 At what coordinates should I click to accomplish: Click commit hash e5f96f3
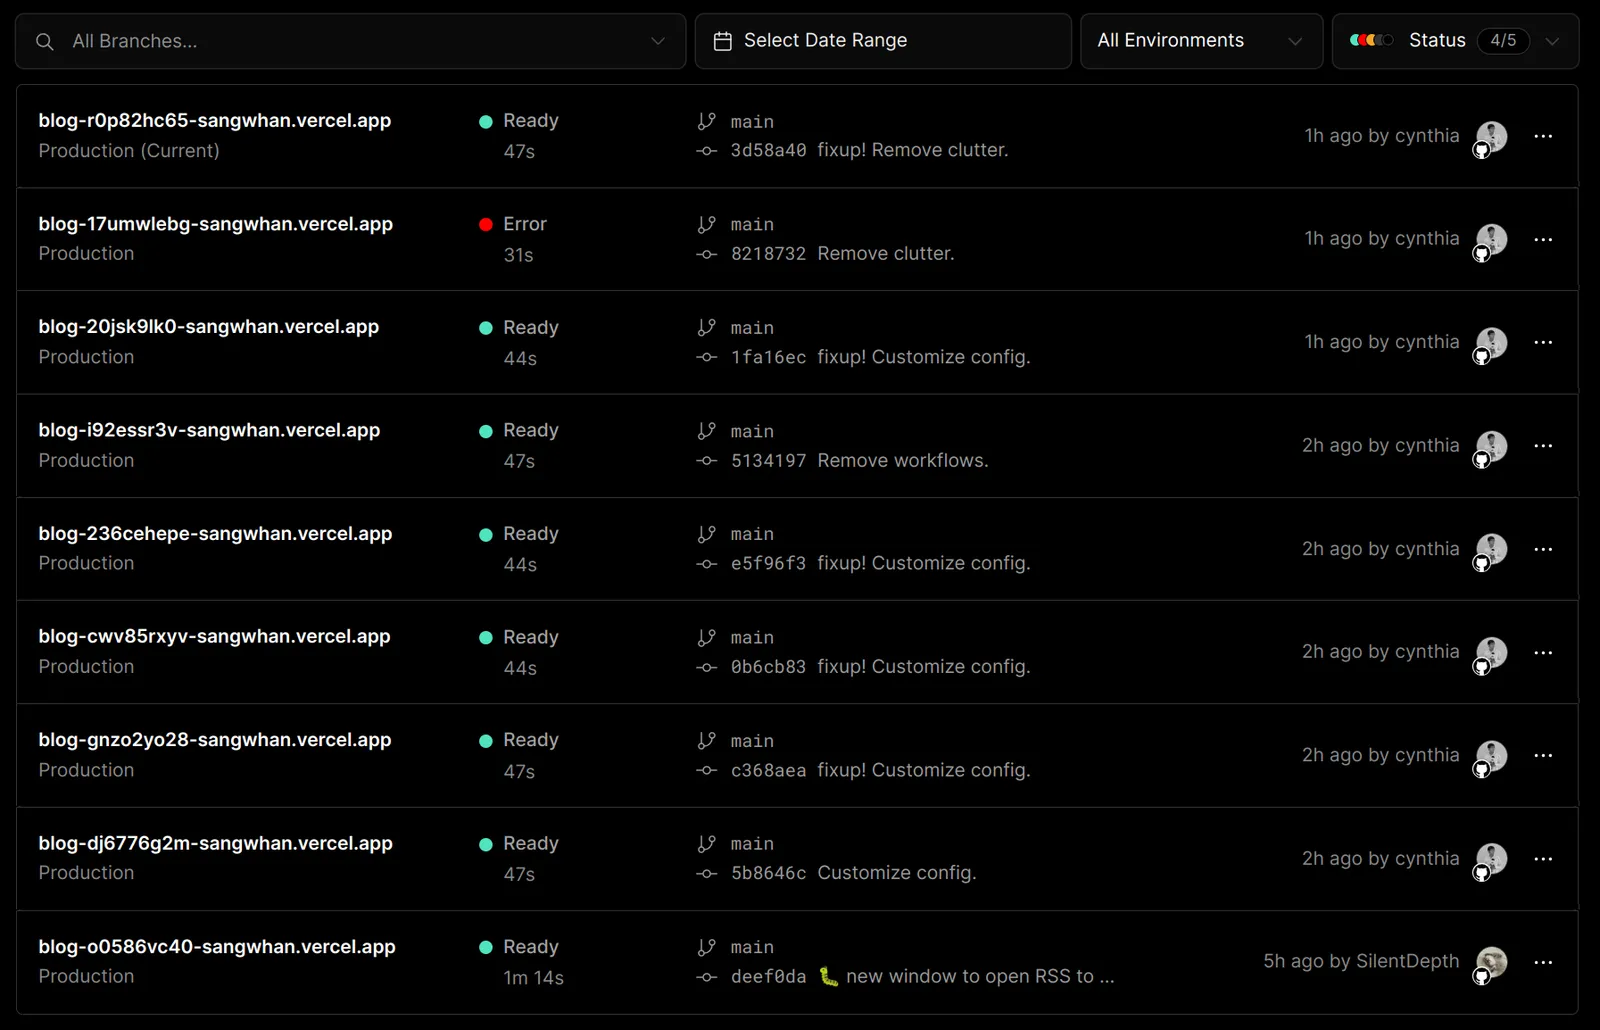point(768,564)
